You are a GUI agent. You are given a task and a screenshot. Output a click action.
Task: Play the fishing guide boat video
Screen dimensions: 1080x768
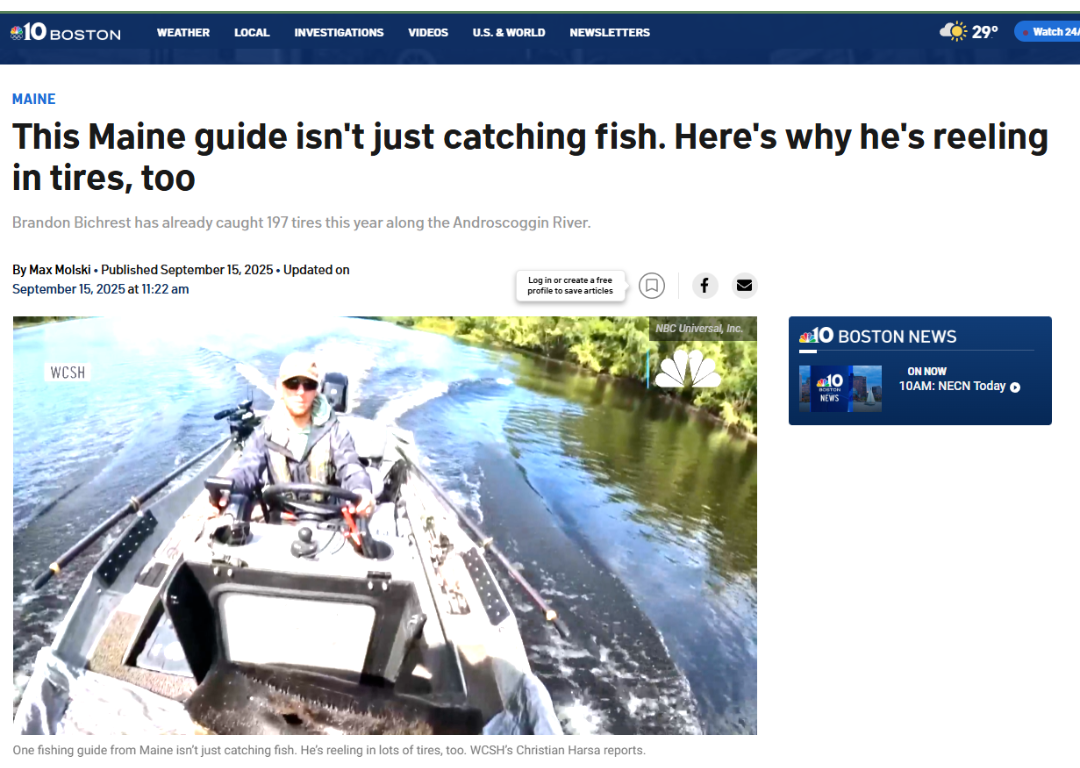coord(384,525)
